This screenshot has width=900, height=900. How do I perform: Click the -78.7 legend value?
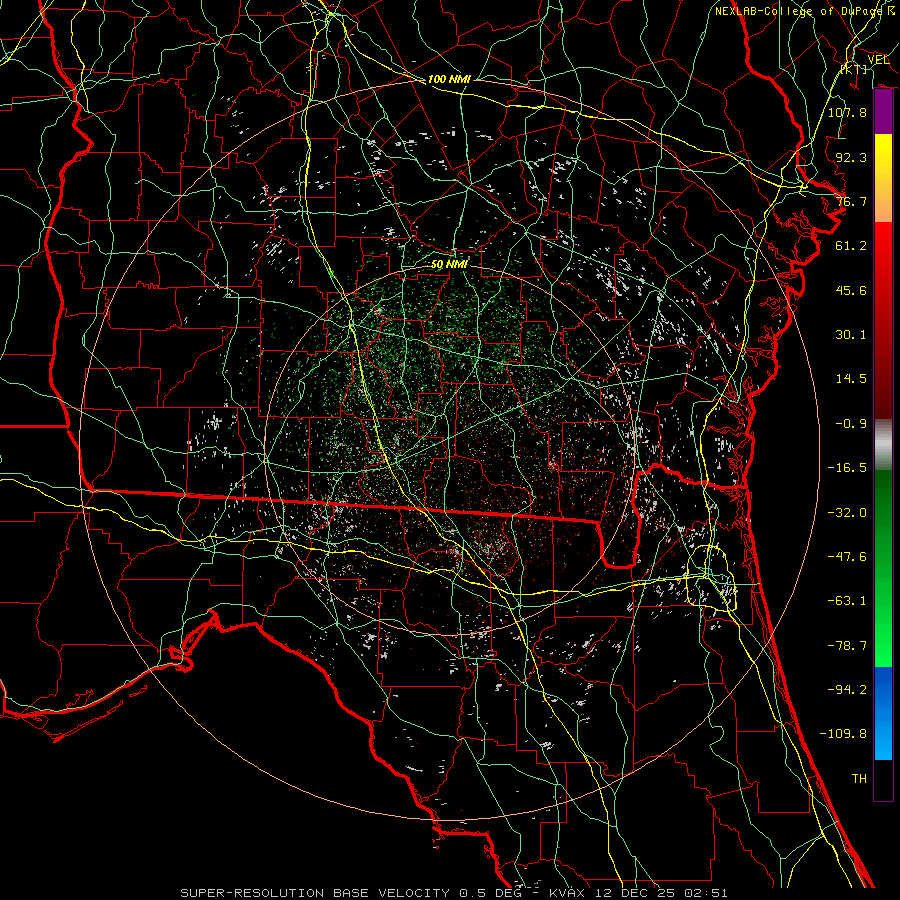pyautogui.click(x=847, y=646)
